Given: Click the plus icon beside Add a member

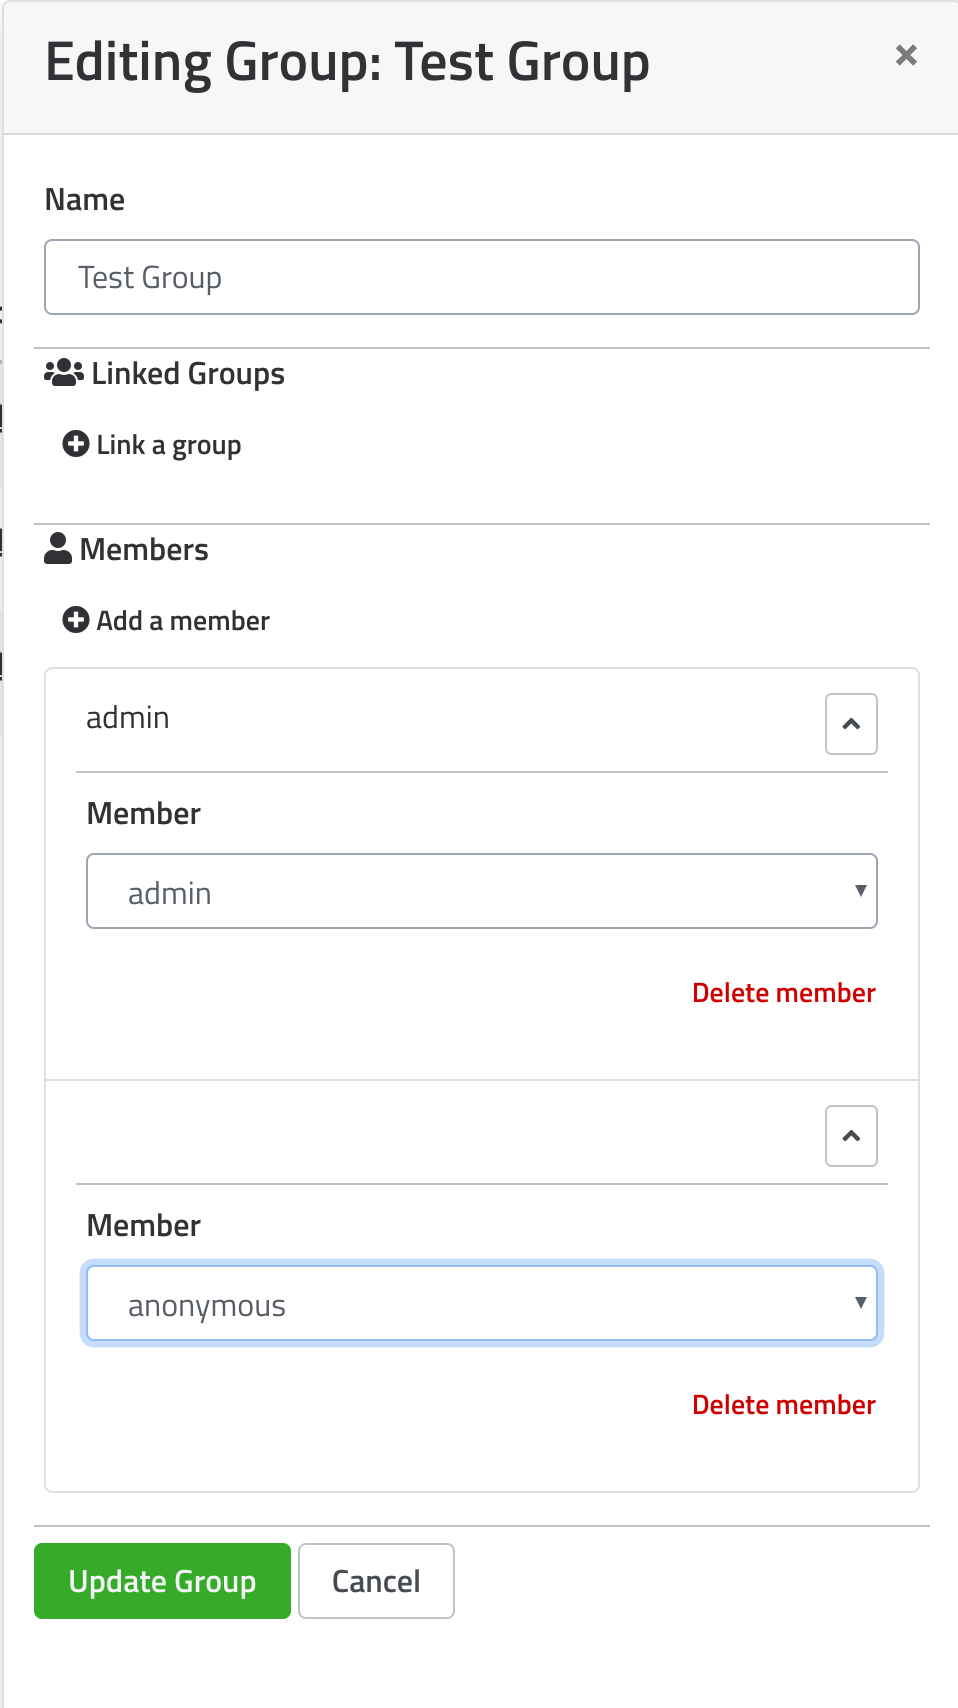Looking at the screenshot, I should pos(76,620).
